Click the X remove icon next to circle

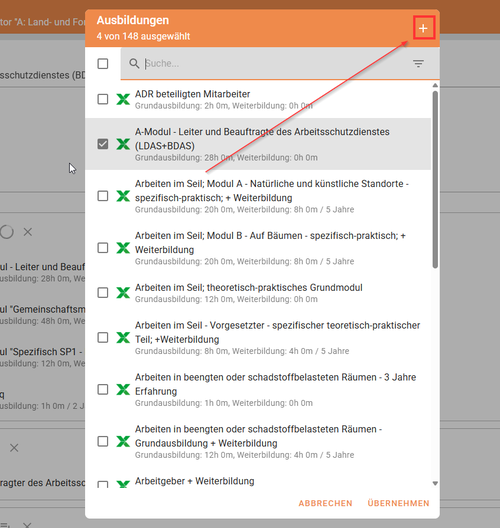coord(28,232)
